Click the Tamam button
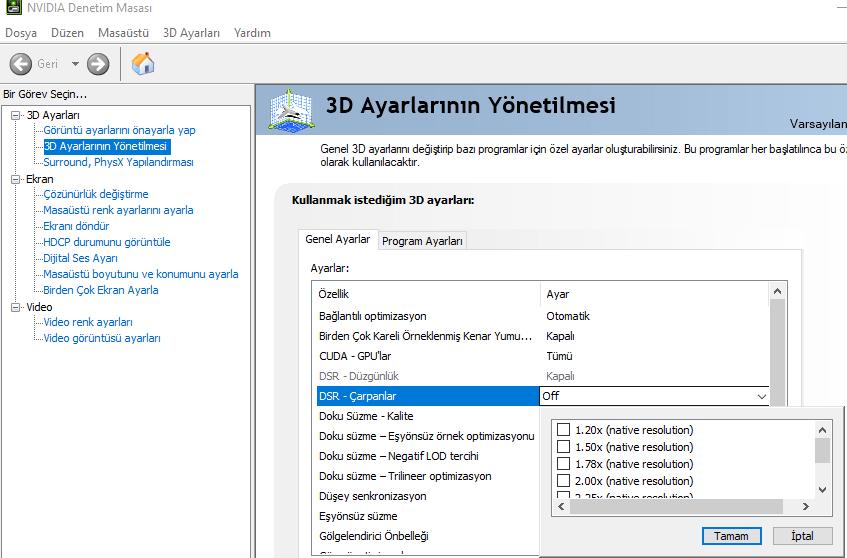This screenshot has width=847, height=558. pyautogui.click(x=731, y=536)
